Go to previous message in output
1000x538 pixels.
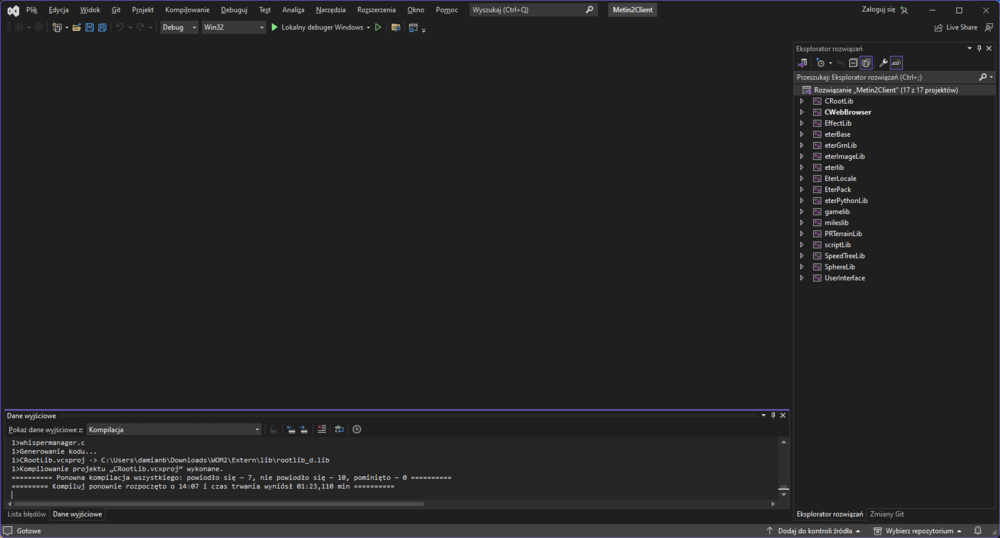(x=291, y=430)
